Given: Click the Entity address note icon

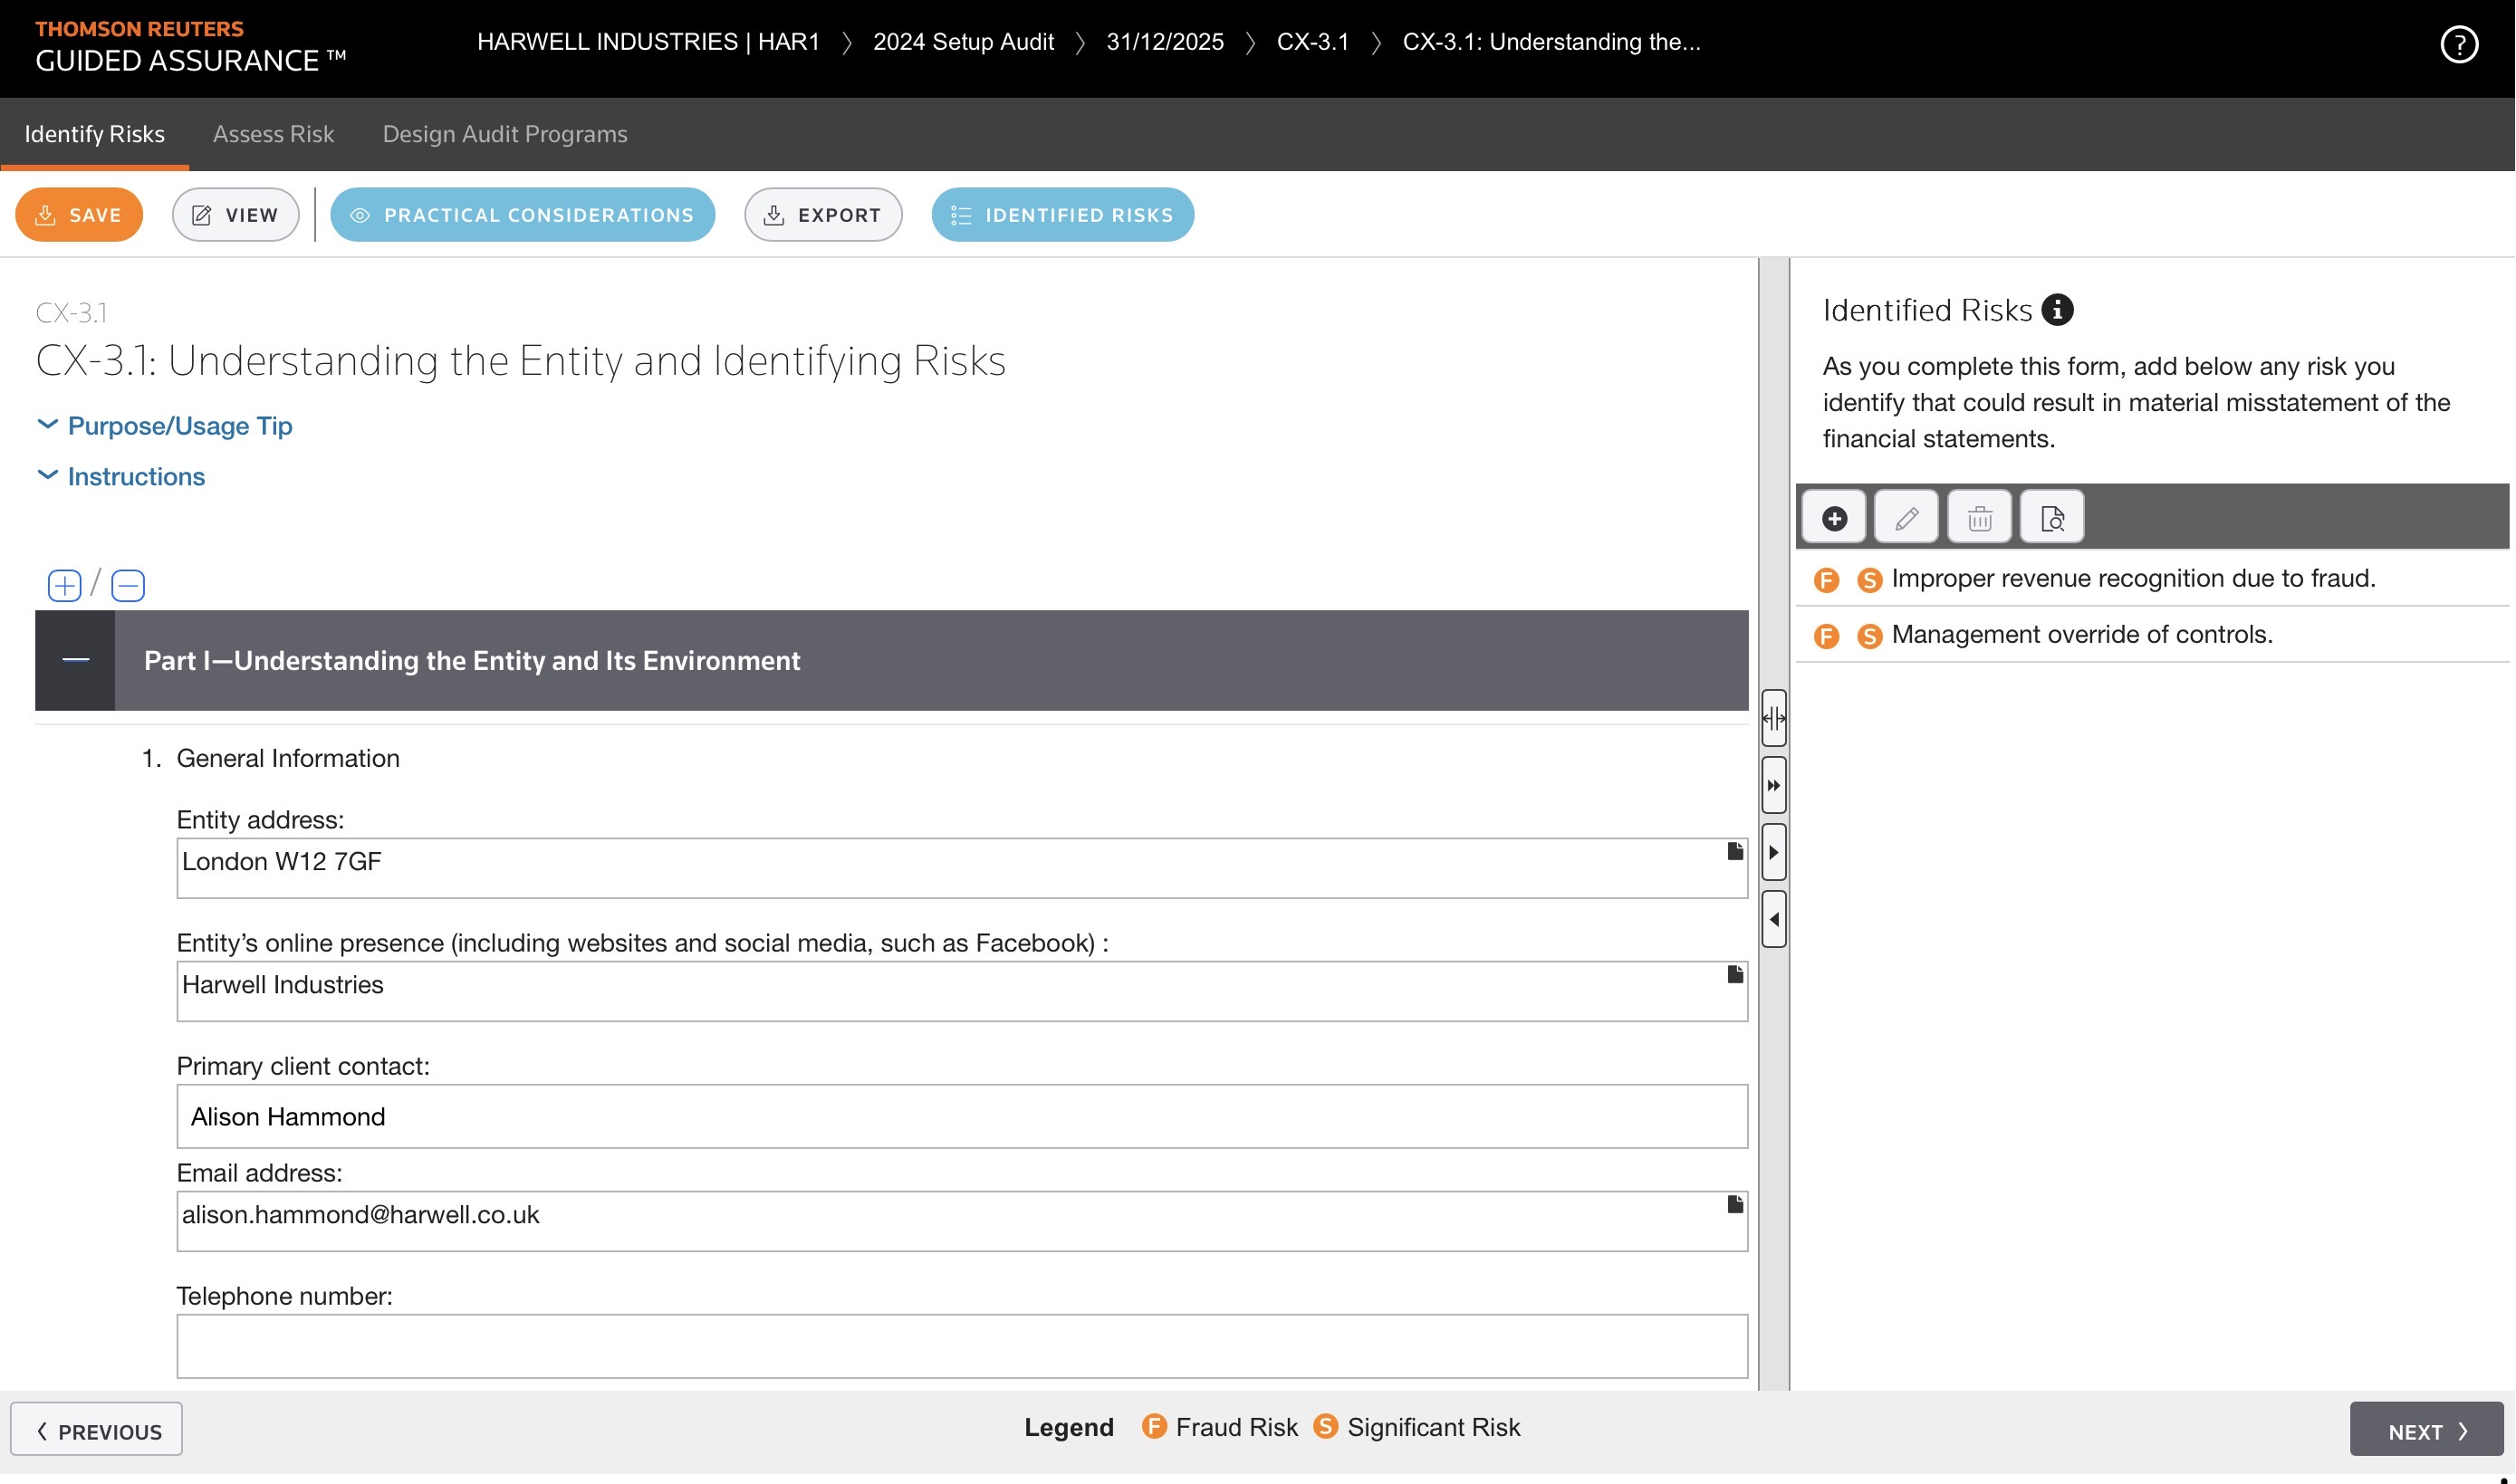Looking at the screenshot, I should tap(1735, 851).
